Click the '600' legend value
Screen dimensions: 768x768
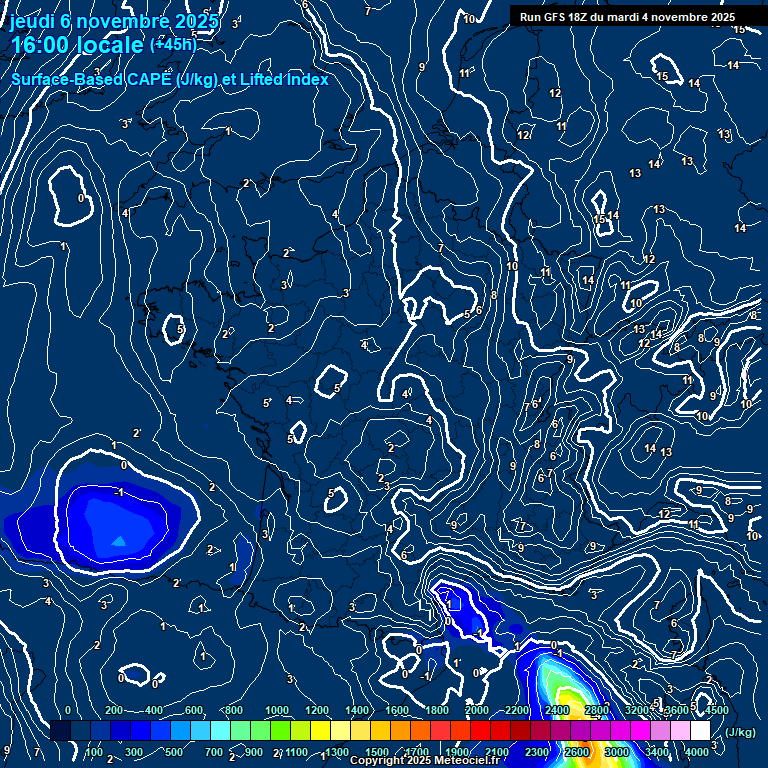pos(194,710)
